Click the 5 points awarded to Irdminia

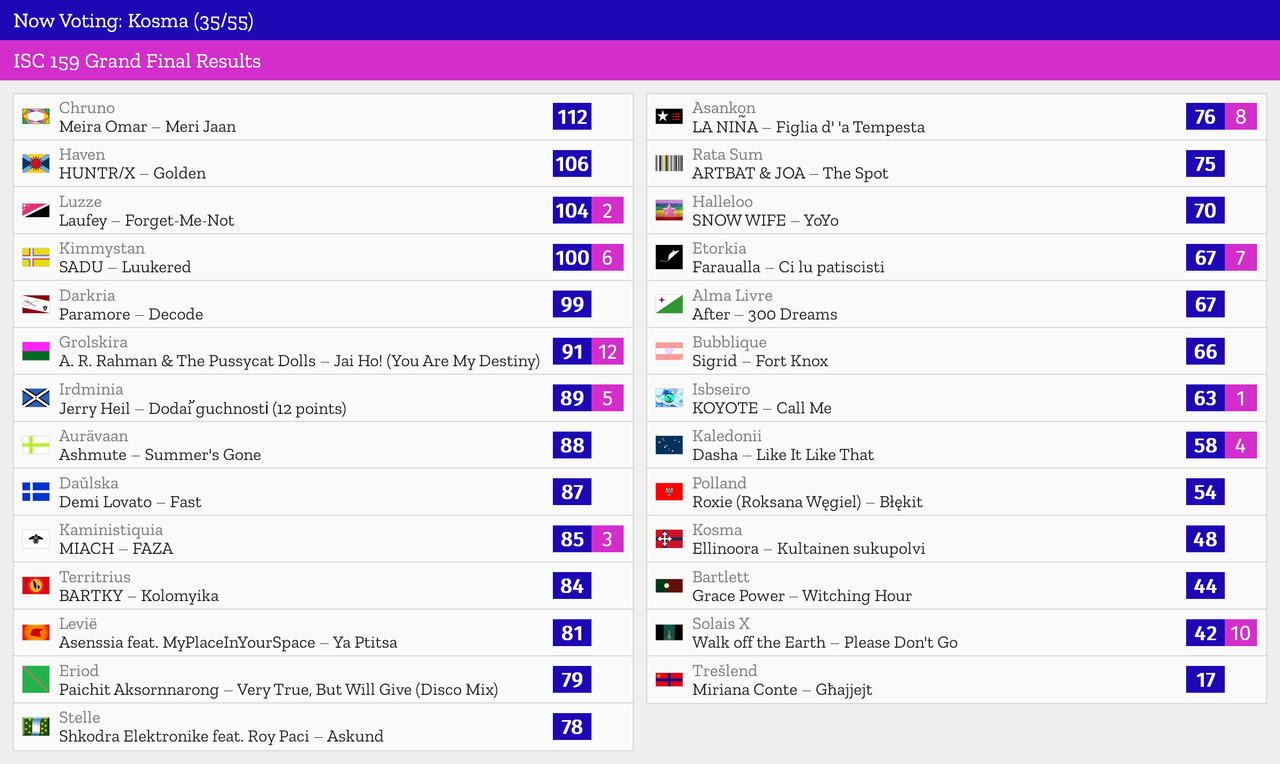[607, 398]
